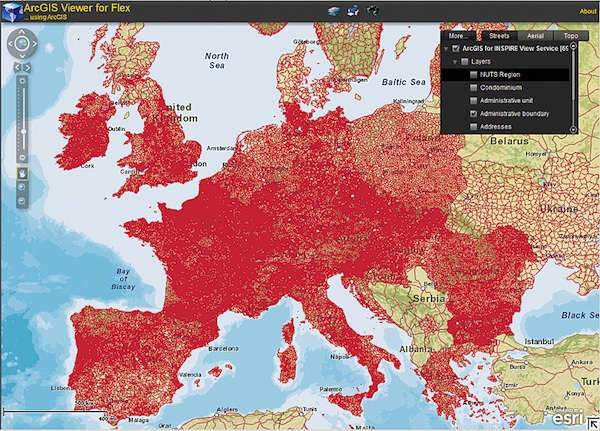
Task: Open the layers widget in header
Action: pos(333,11)
